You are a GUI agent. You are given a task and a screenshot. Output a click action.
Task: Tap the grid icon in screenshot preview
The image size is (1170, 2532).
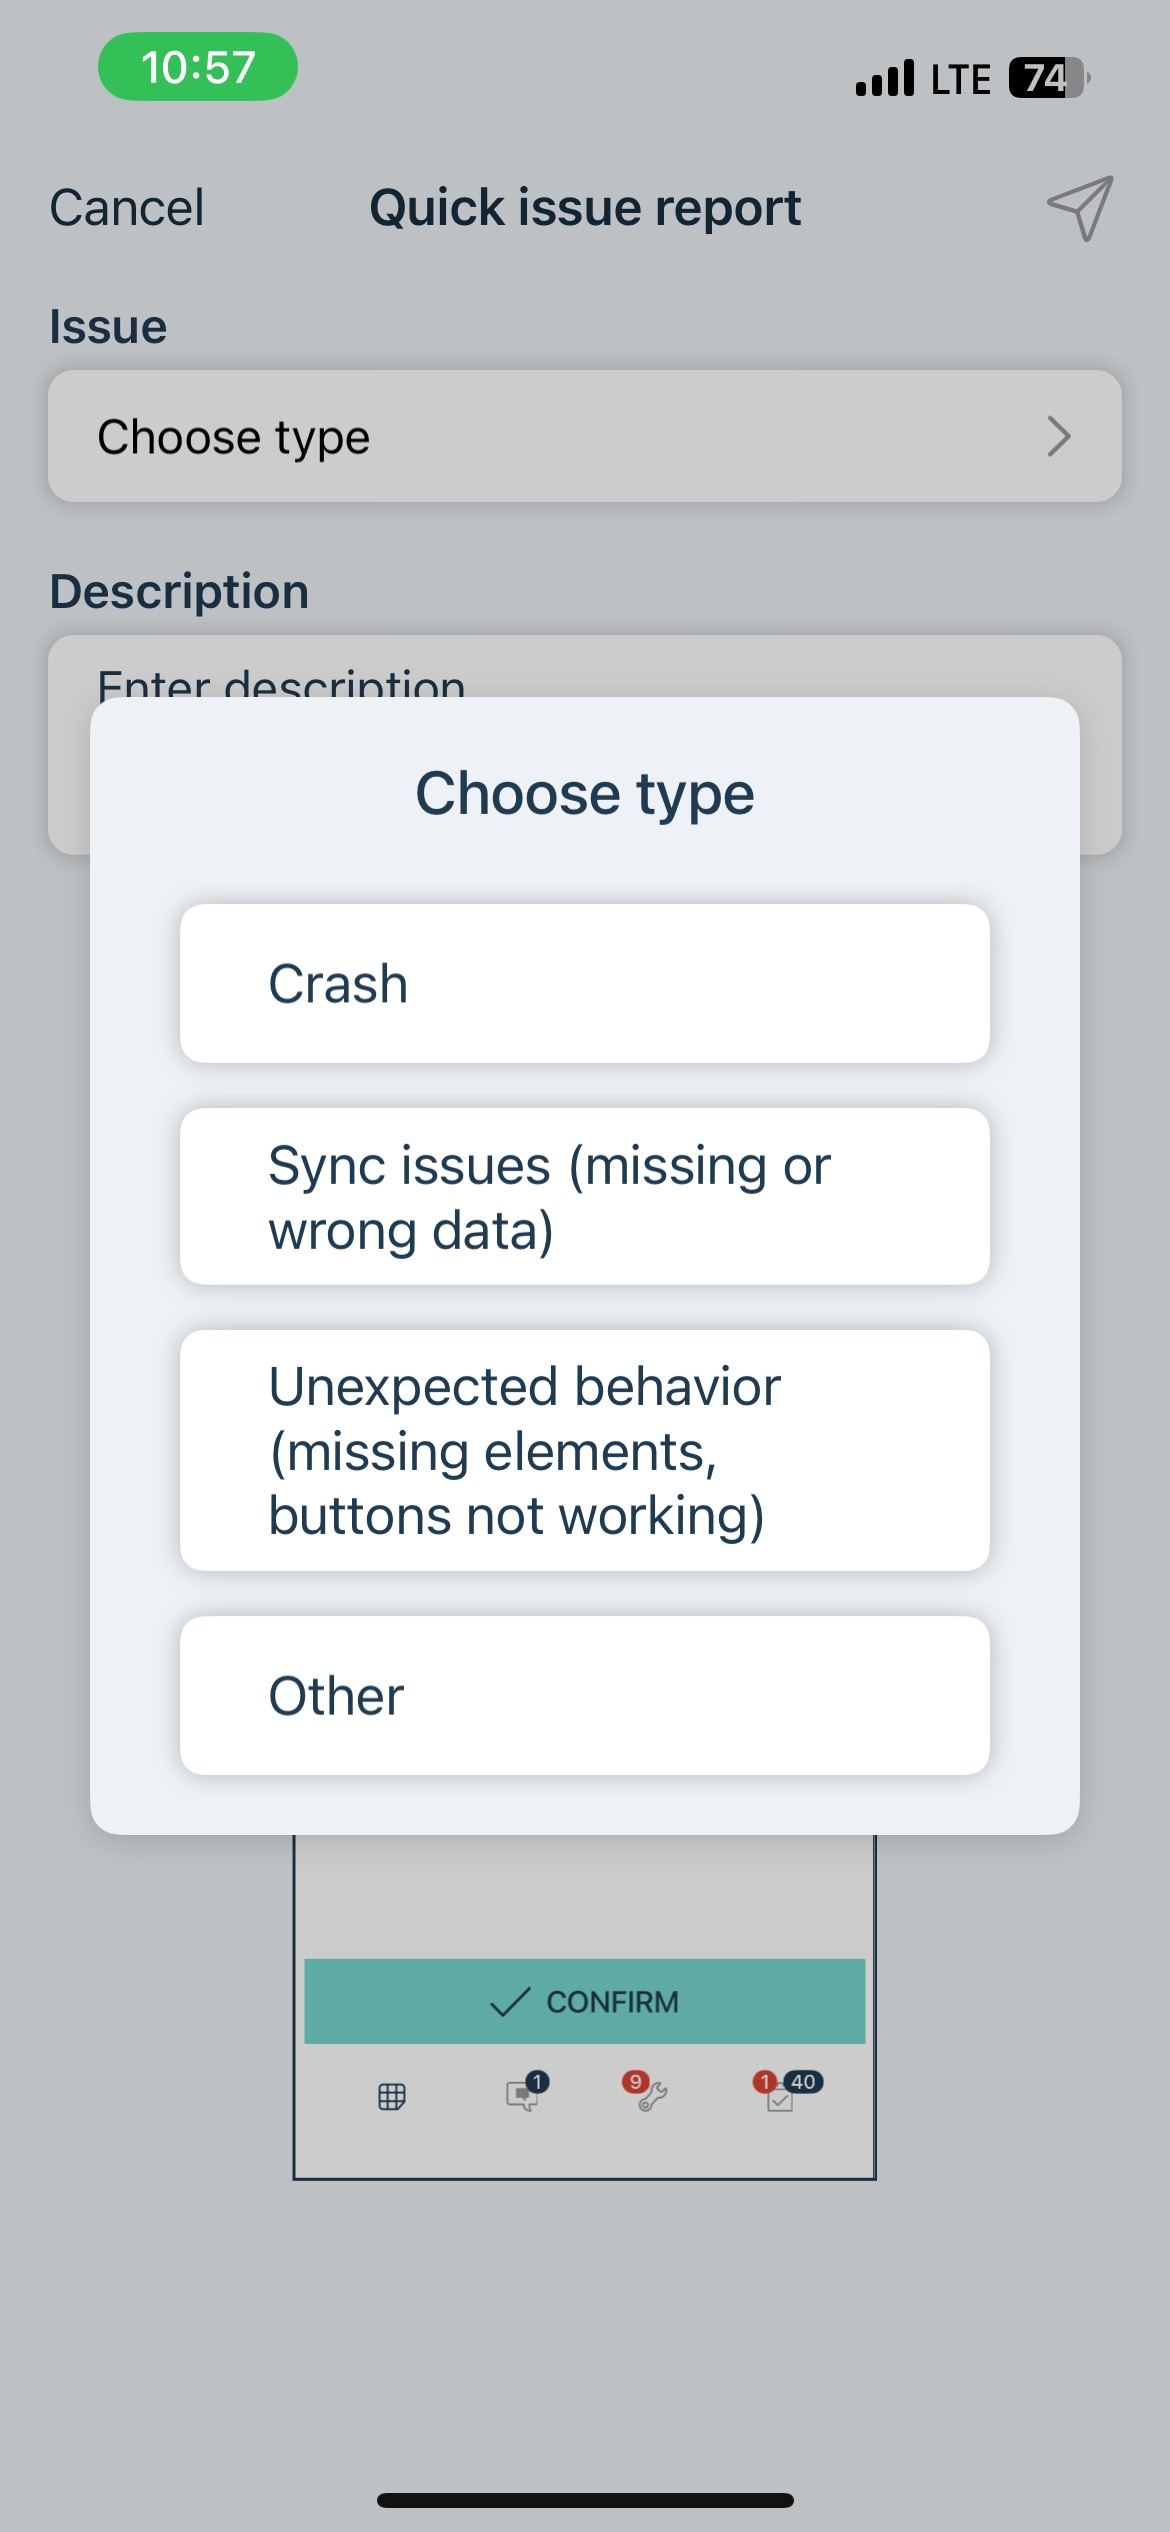tap(392, 2096)
